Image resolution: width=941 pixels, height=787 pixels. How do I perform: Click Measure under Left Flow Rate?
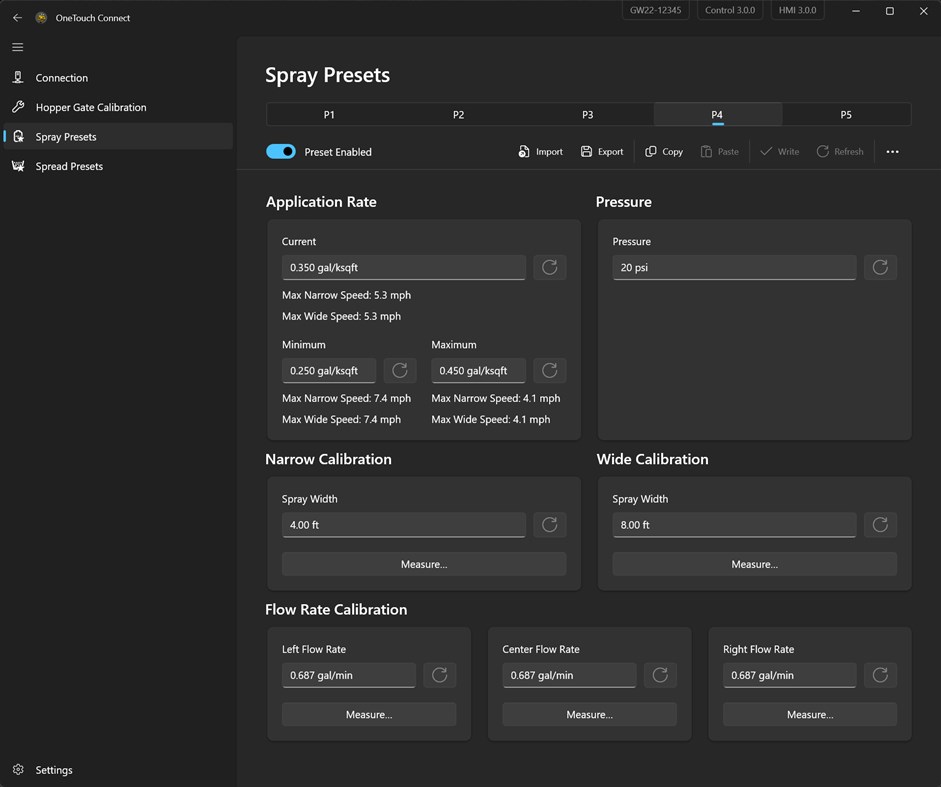click(x=369, y=714)
